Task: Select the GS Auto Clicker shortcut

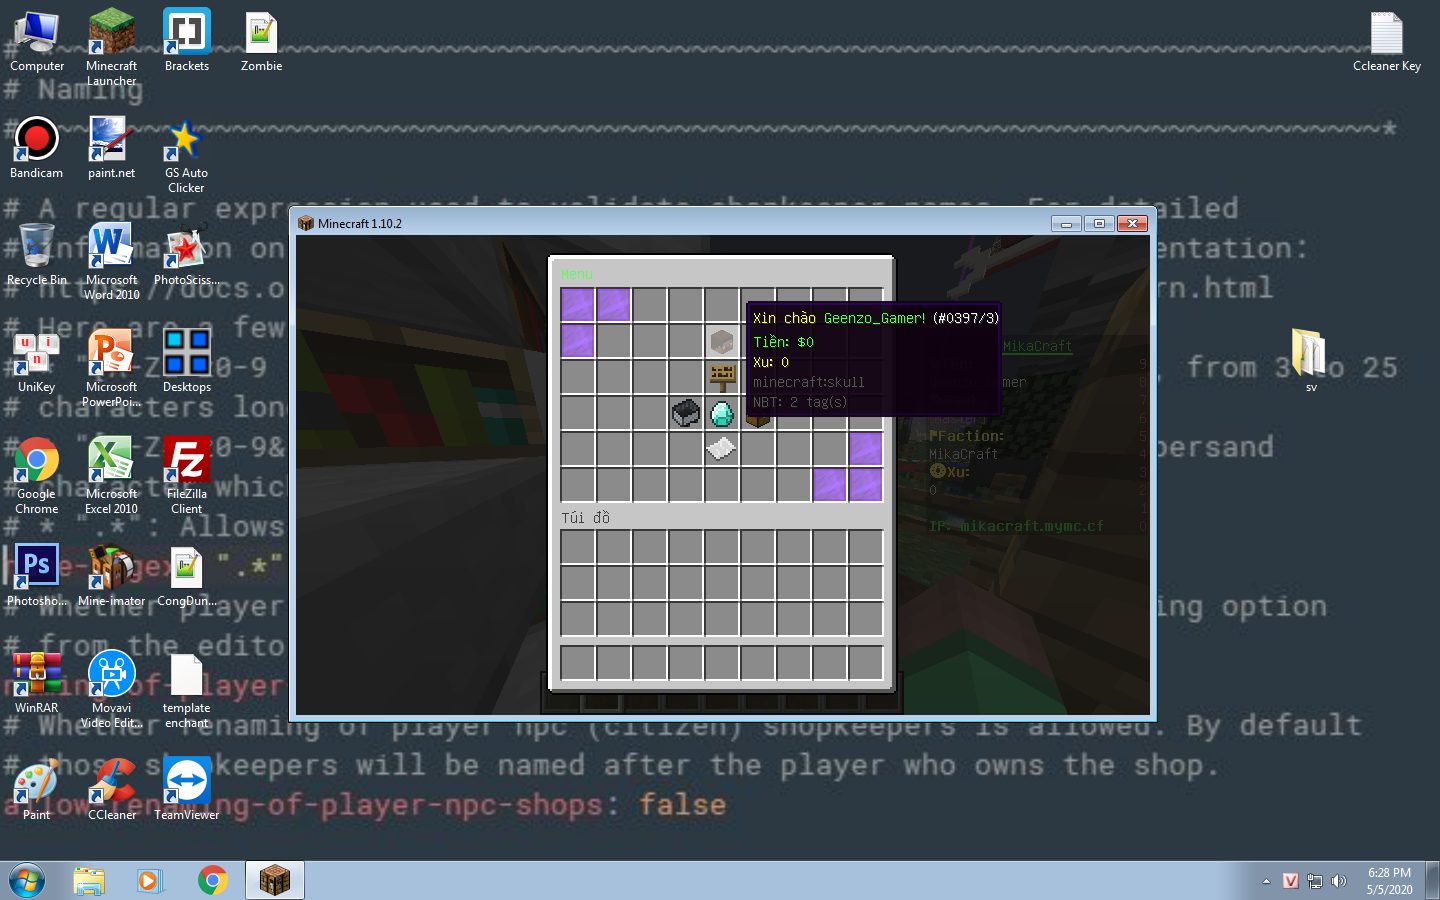Action: [187, 156]
